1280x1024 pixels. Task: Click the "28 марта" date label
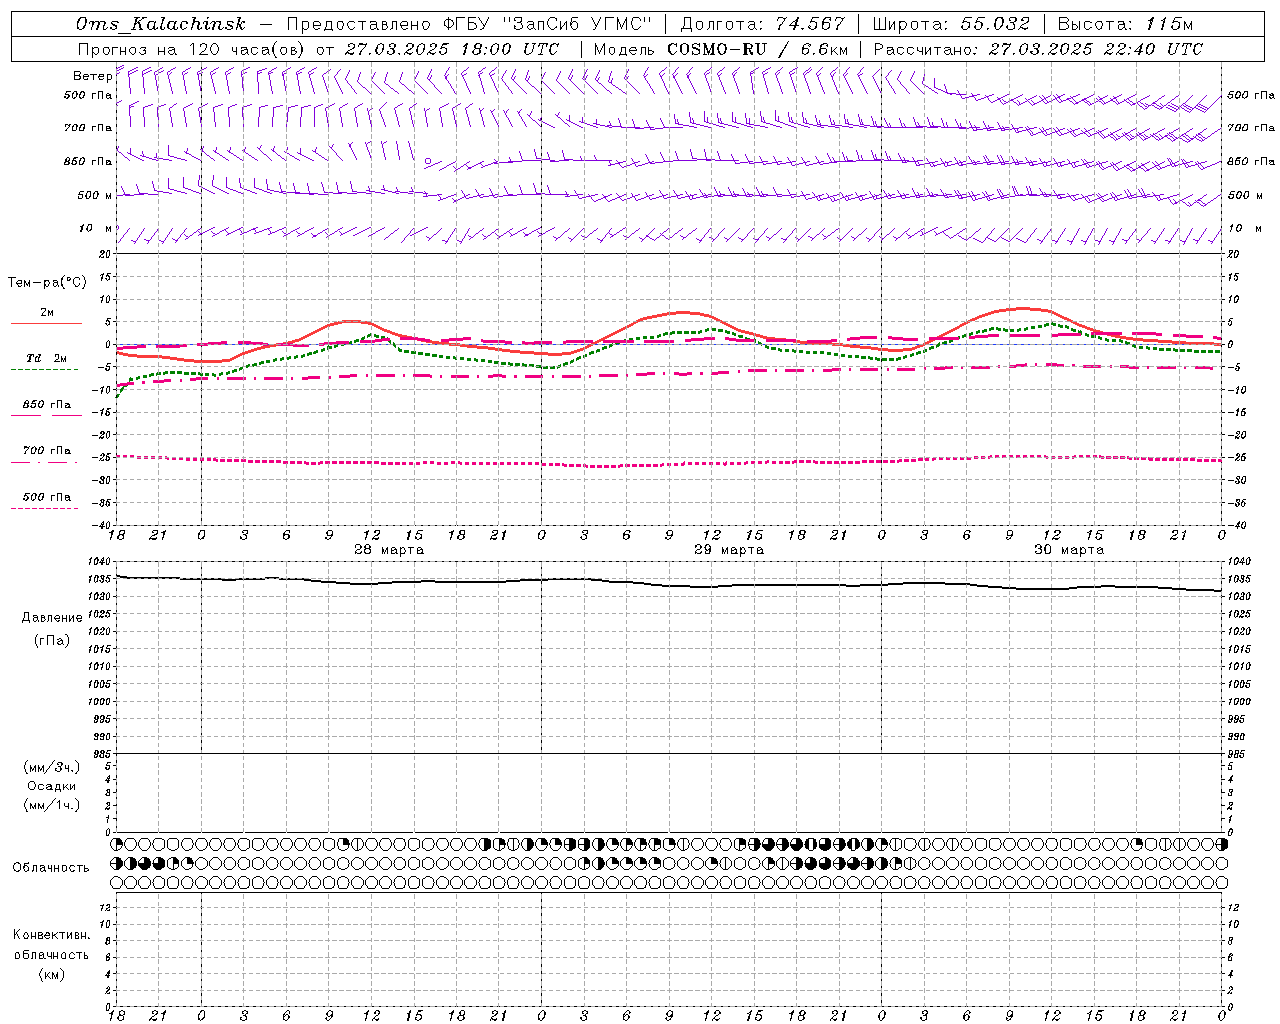pyautogui.click(x=389, y=550)
